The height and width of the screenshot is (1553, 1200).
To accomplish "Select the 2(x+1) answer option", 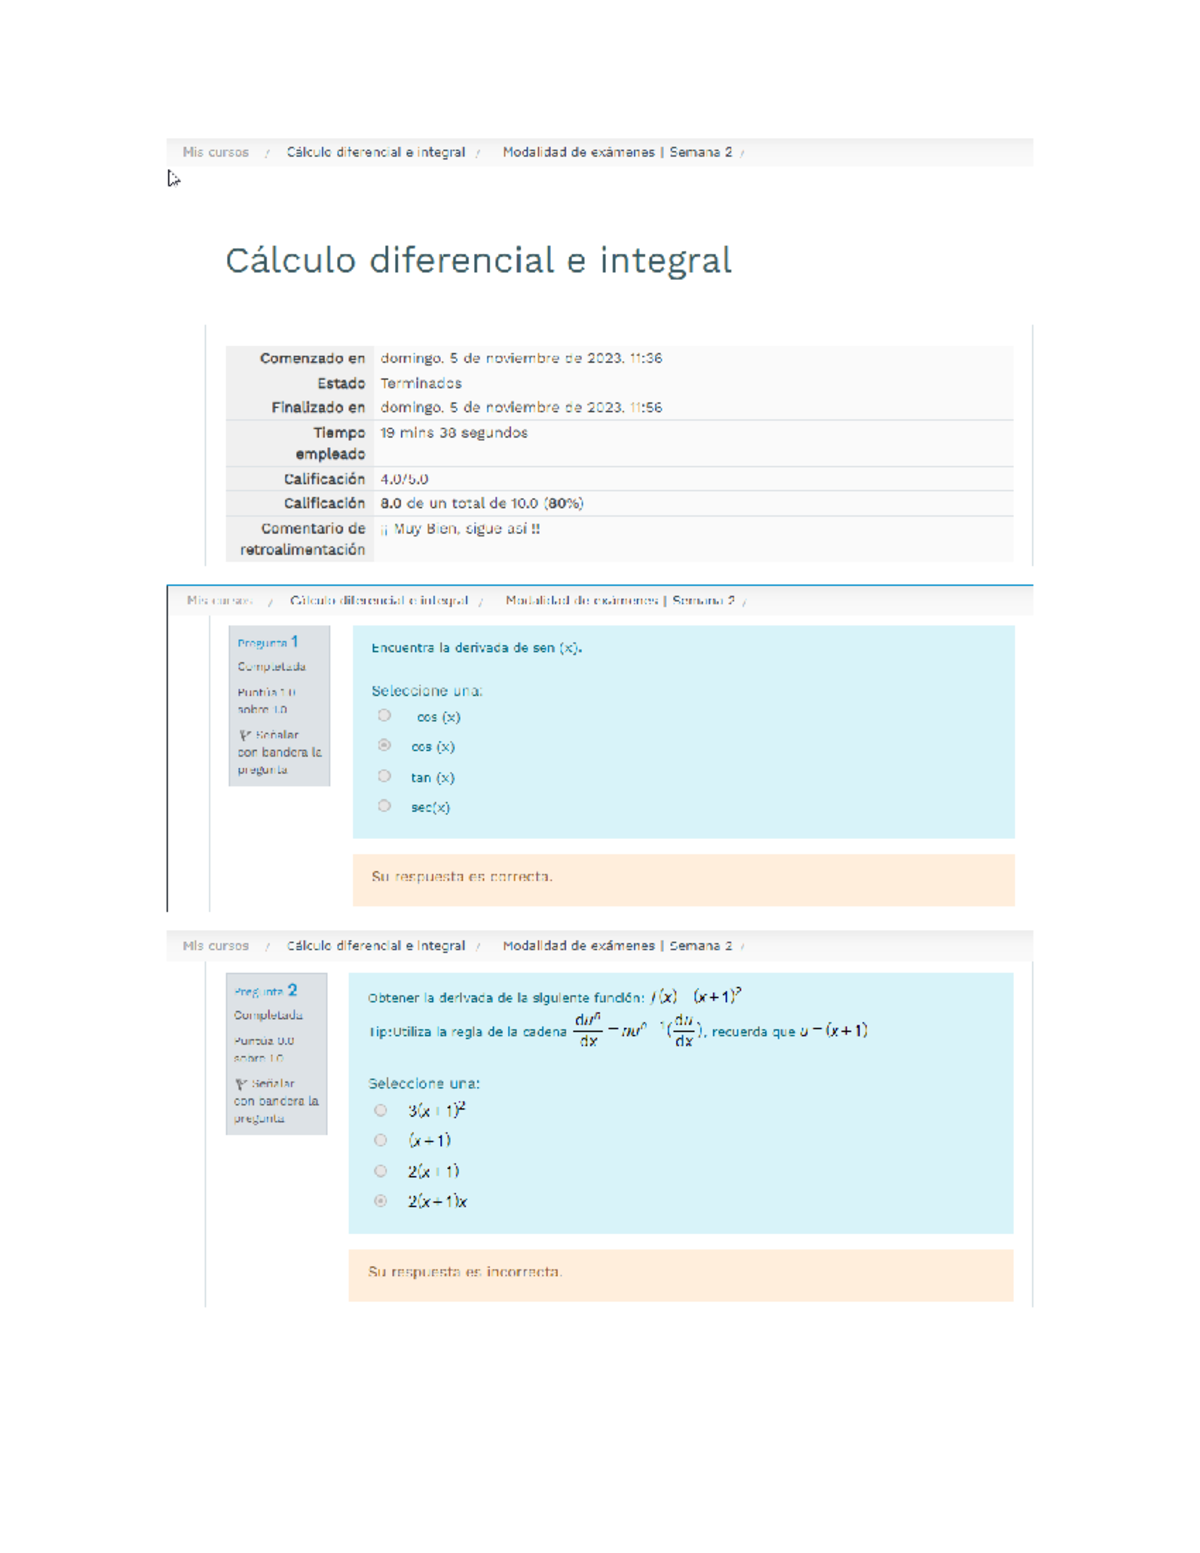I will click(x=379, y=1172).
